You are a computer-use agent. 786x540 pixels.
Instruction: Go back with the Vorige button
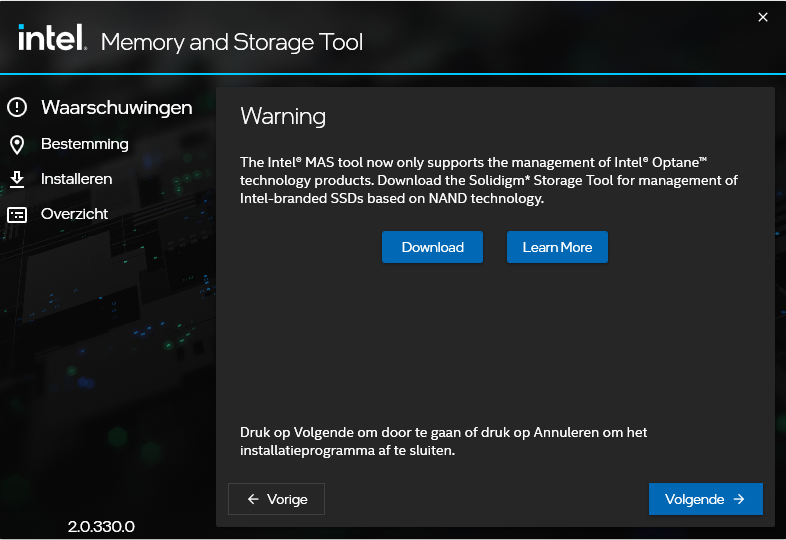pyautogui.click(x=276, y=499)
